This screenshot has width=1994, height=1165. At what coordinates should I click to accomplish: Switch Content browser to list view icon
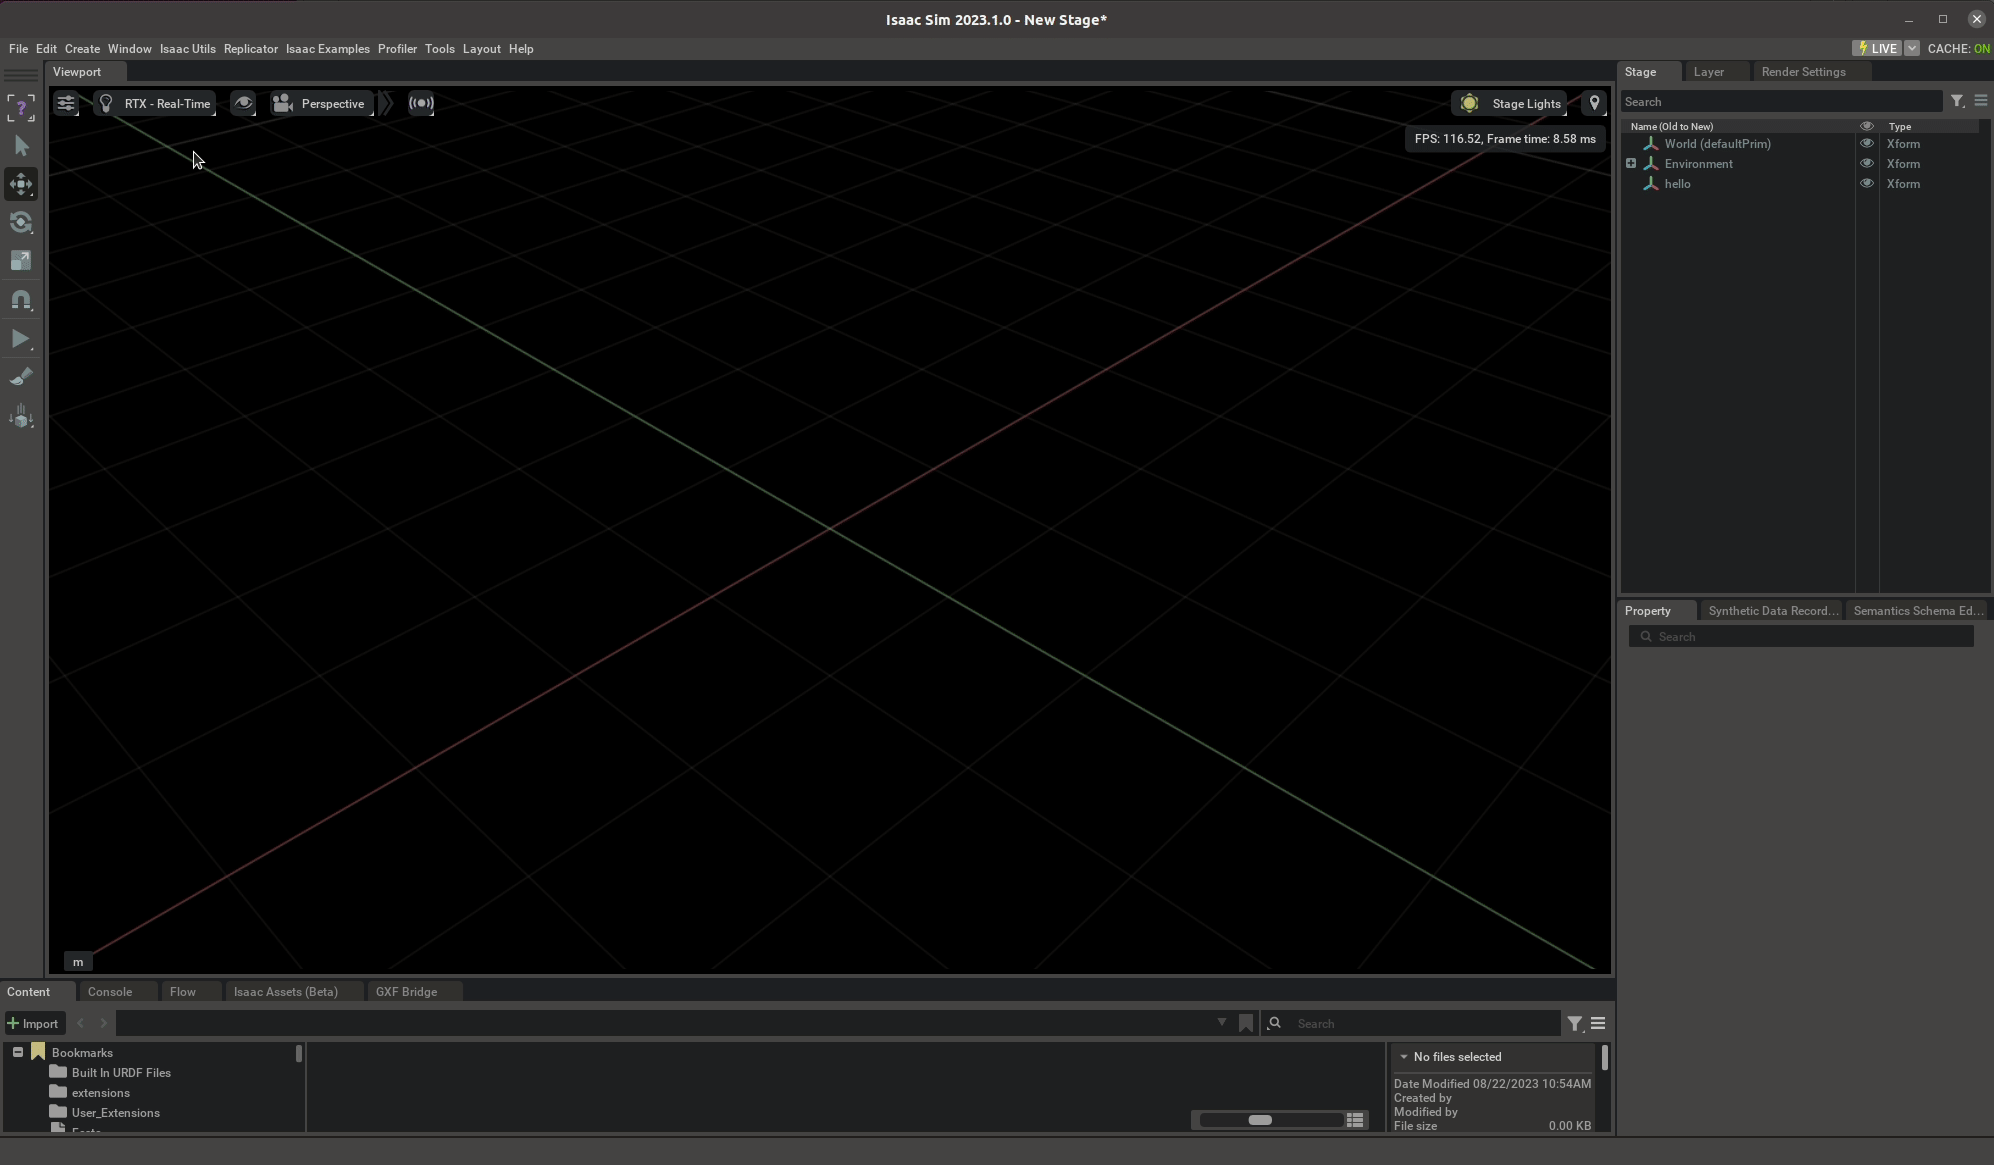coord(1355,1120)
